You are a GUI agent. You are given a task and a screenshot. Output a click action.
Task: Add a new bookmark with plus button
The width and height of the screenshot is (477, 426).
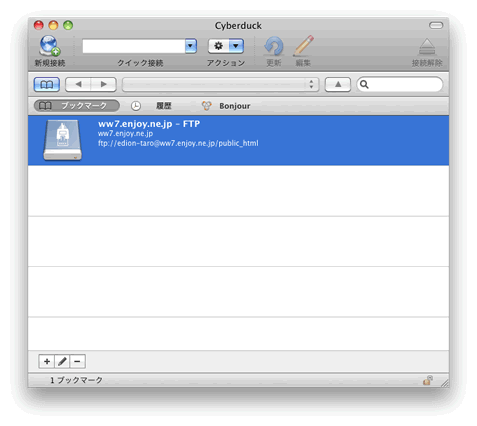pos(46,361)
